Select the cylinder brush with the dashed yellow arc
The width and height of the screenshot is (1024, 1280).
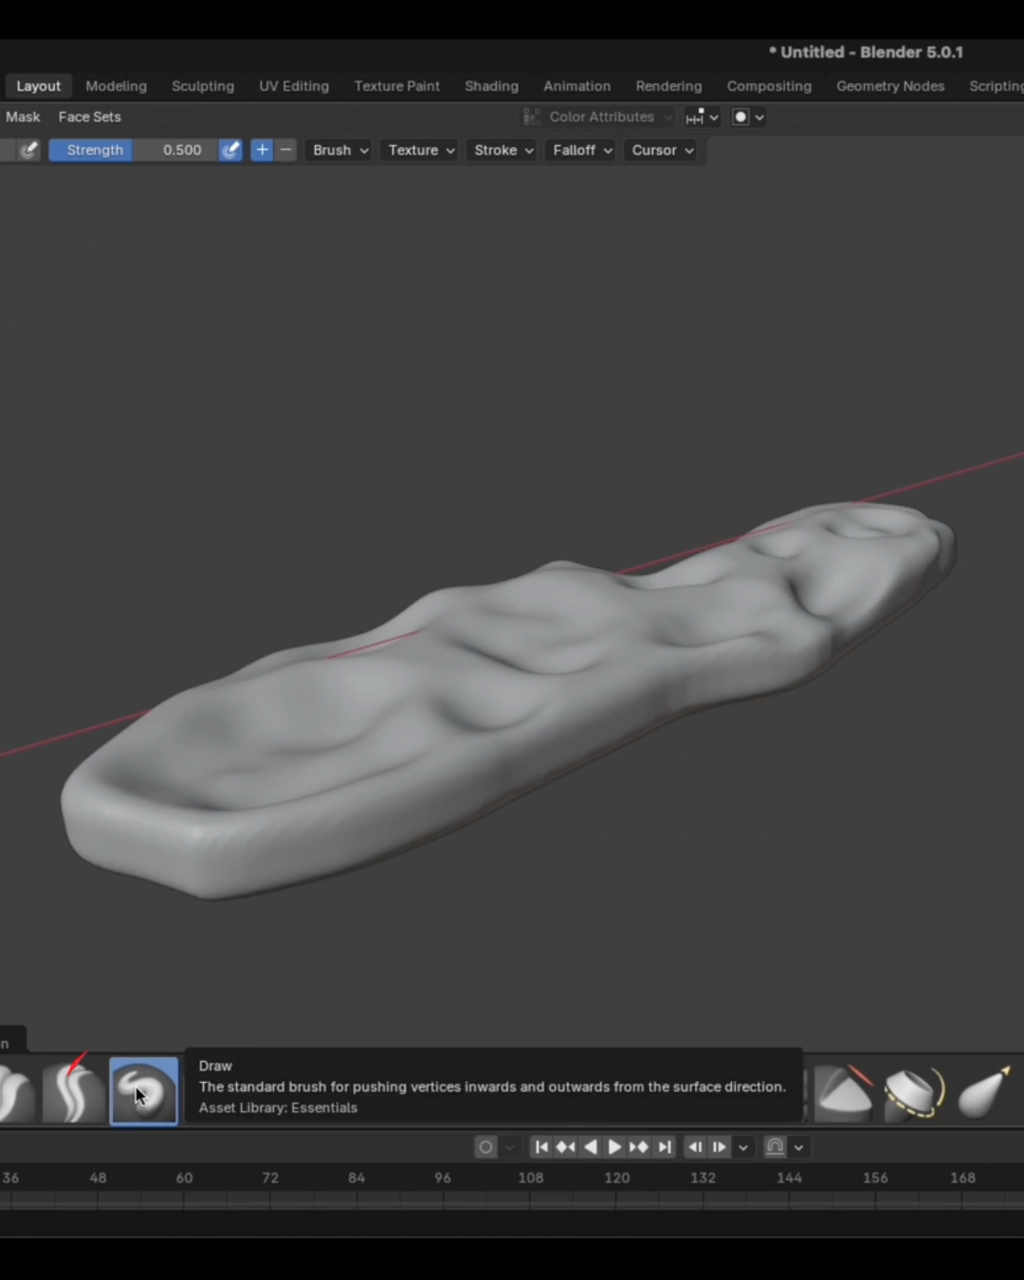(913, 1093)
